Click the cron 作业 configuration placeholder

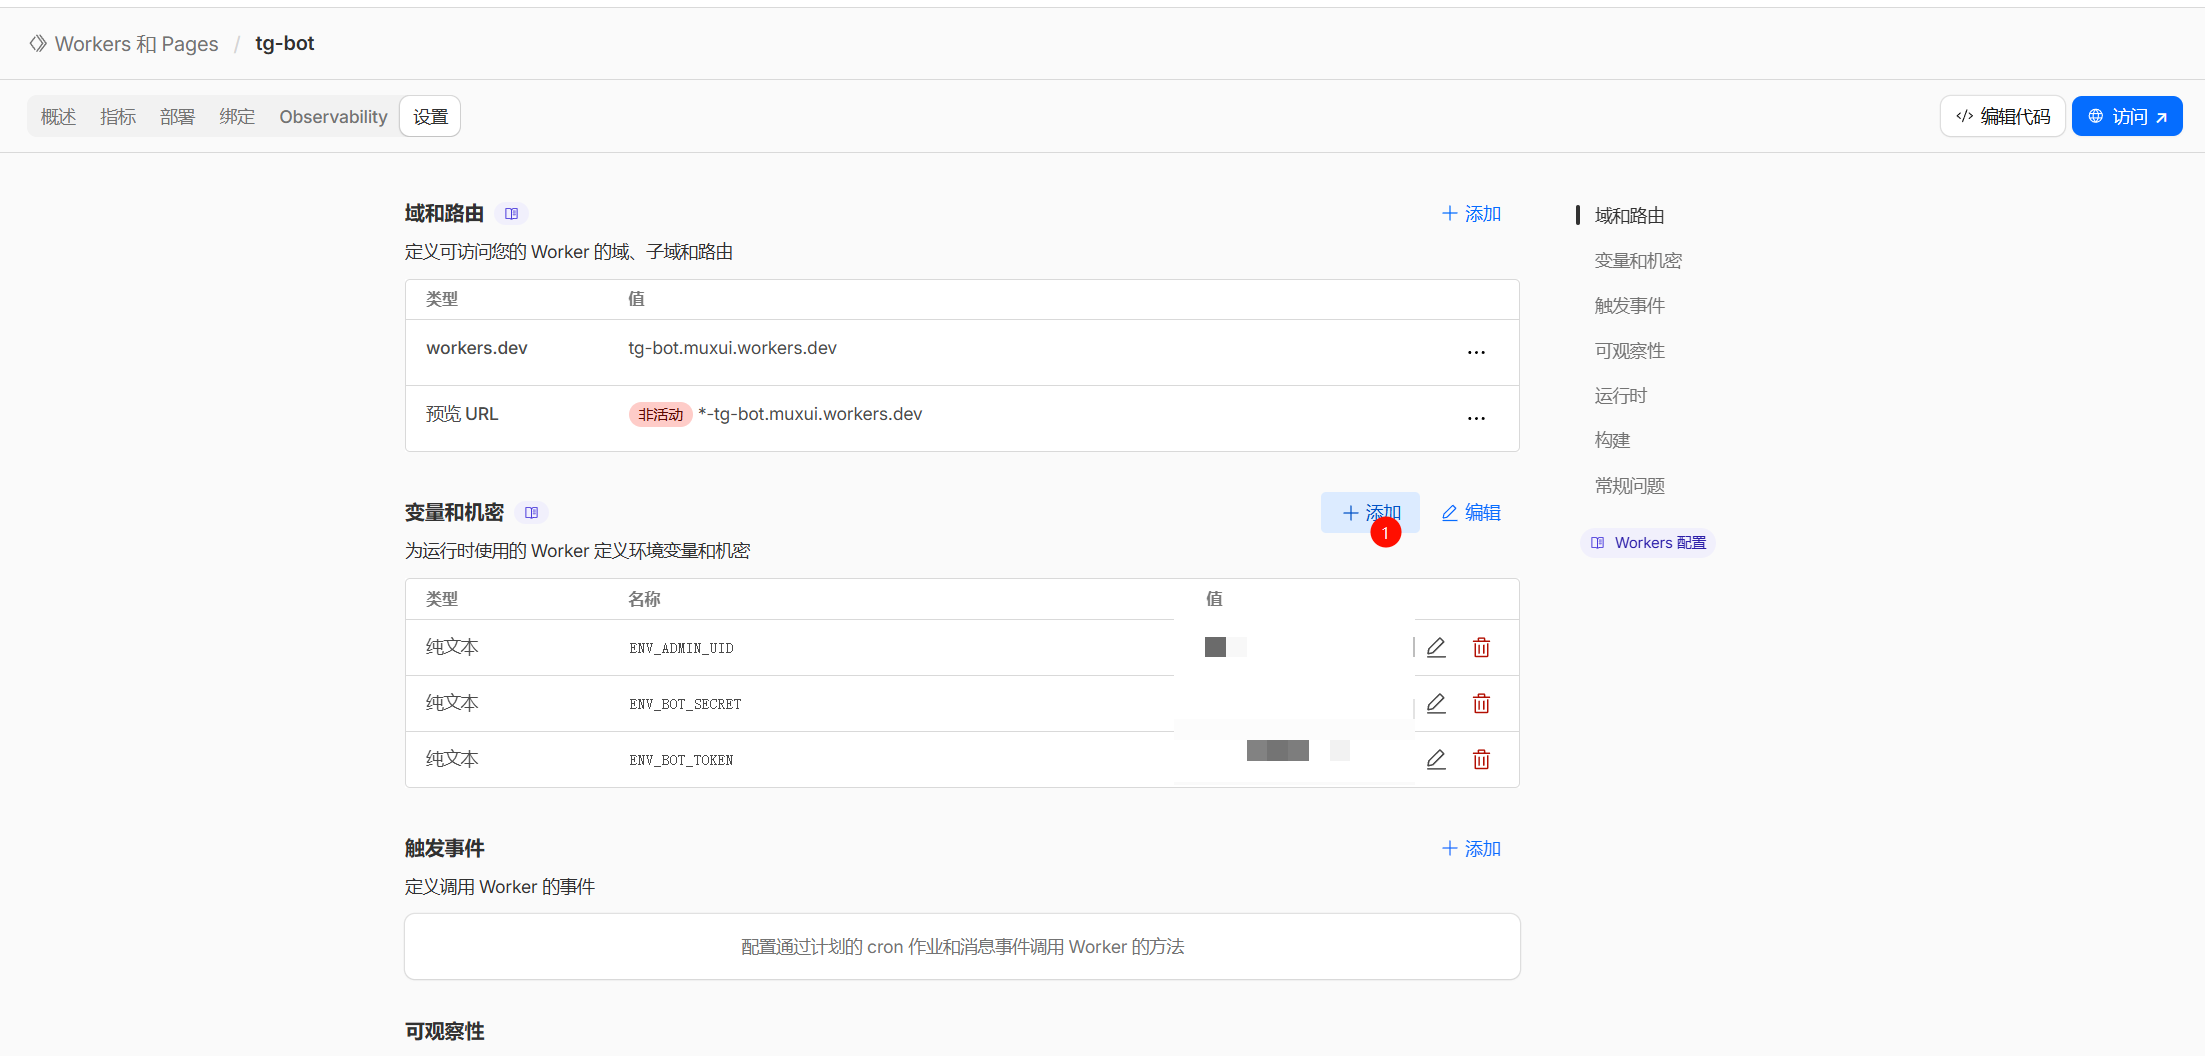[x=961, y=946]
